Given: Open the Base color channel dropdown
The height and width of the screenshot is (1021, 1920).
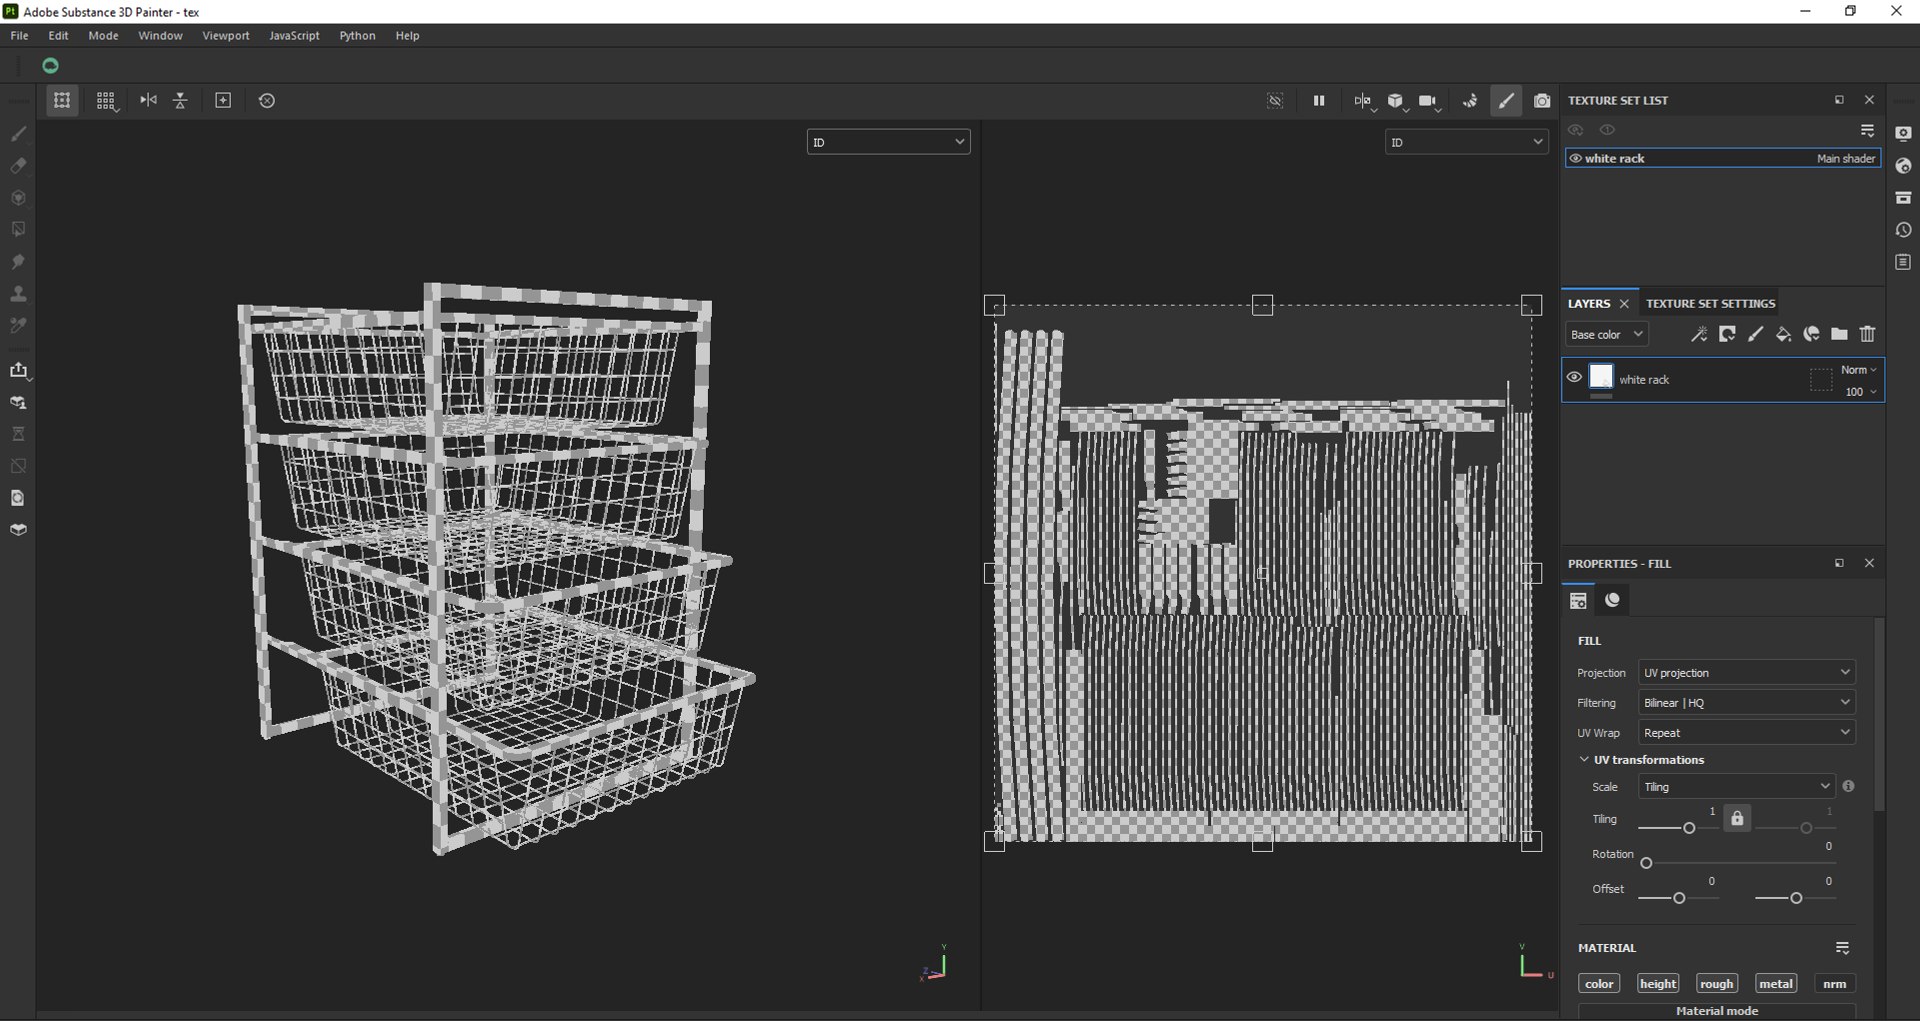Looking at the screenshot, I should (x=1606, y=334).
